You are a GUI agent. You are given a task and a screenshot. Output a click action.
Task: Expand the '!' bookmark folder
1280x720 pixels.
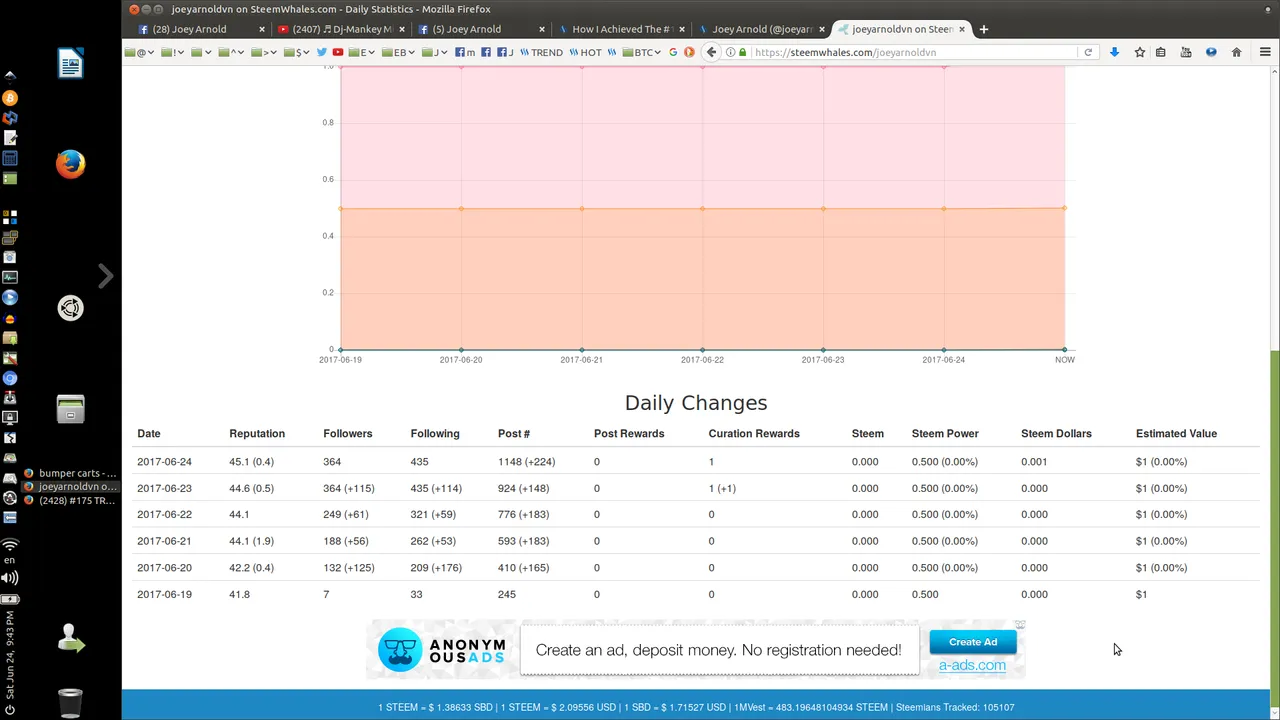pos(171,52)
